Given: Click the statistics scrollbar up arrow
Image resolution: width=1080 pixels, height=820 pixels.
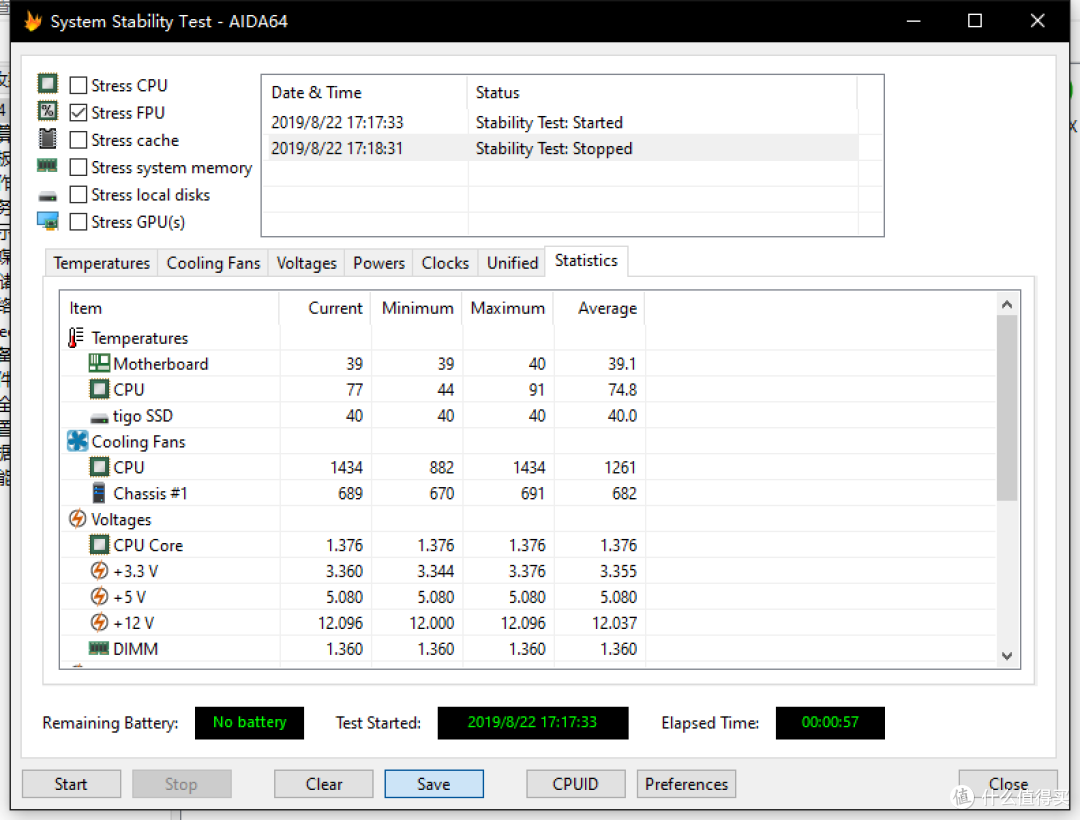Looking at the screenshot, I should 1007,304.
